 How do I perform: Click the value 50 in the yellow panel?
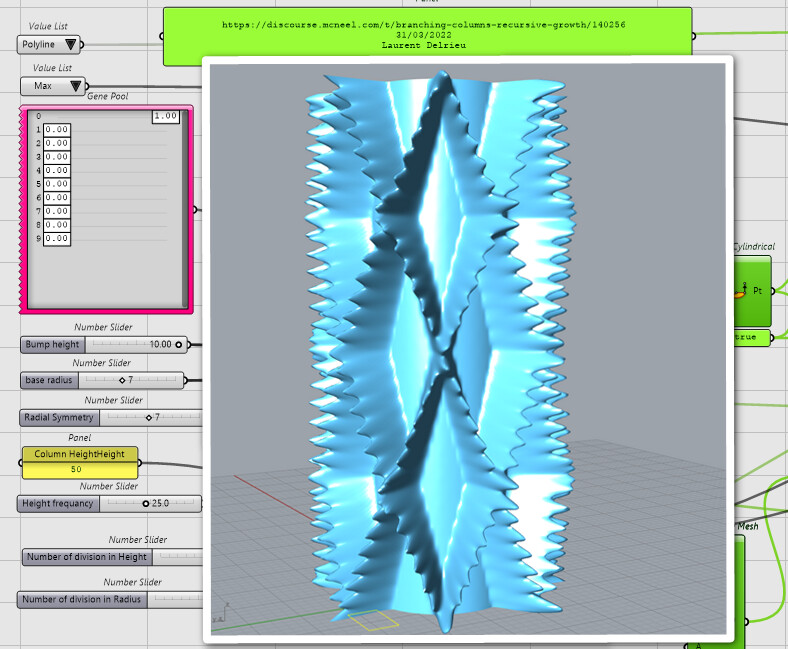click(x=76, y=469)
